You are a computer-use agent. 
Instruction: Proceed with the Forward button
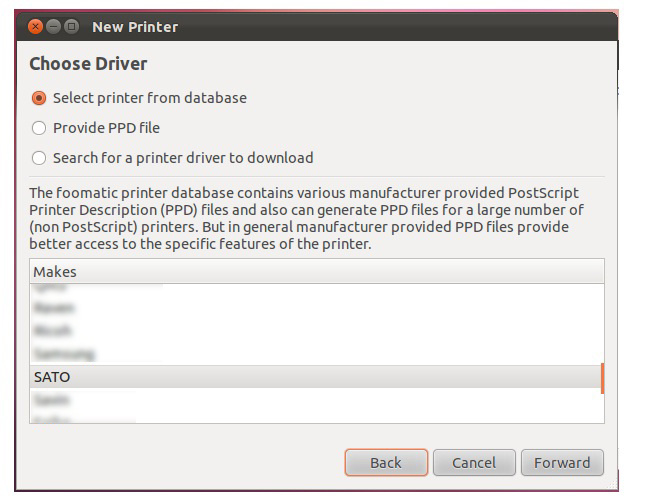[562, 462]
